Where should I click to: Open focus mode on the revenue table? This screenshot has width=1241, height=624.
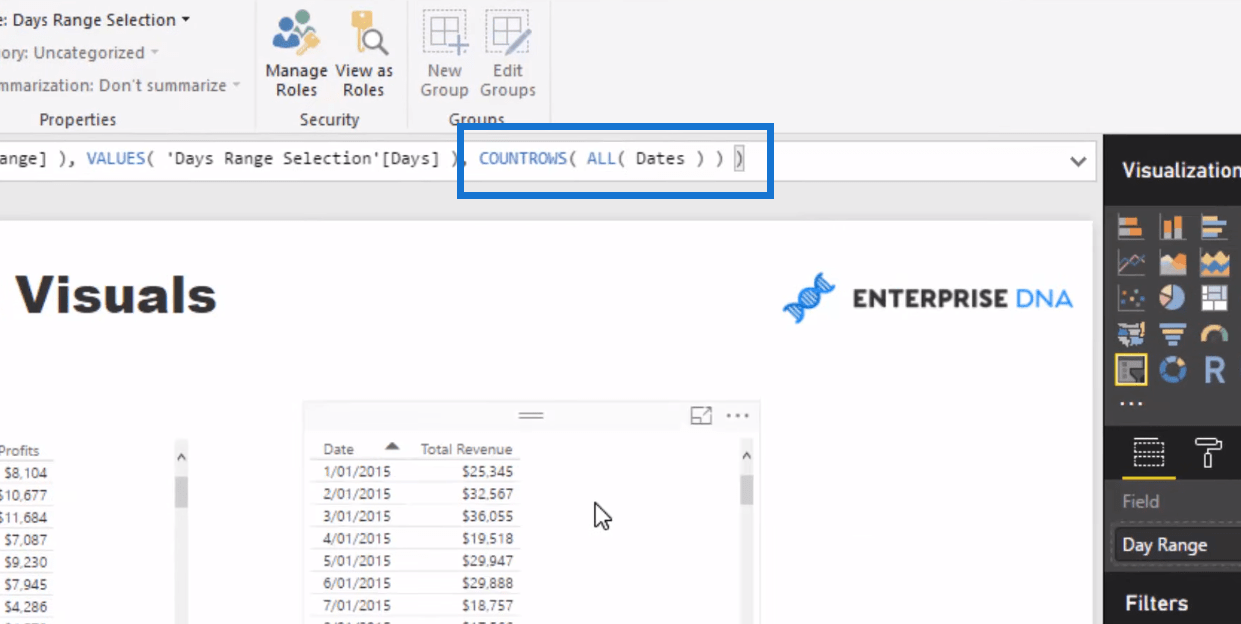[701, 416]
